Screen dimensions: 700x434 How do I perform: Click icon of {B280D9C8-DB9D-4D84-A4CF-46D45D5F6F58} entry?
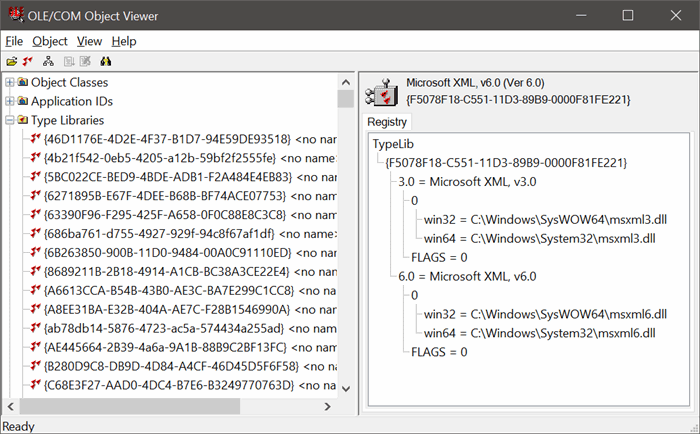(x=36, y=366)
